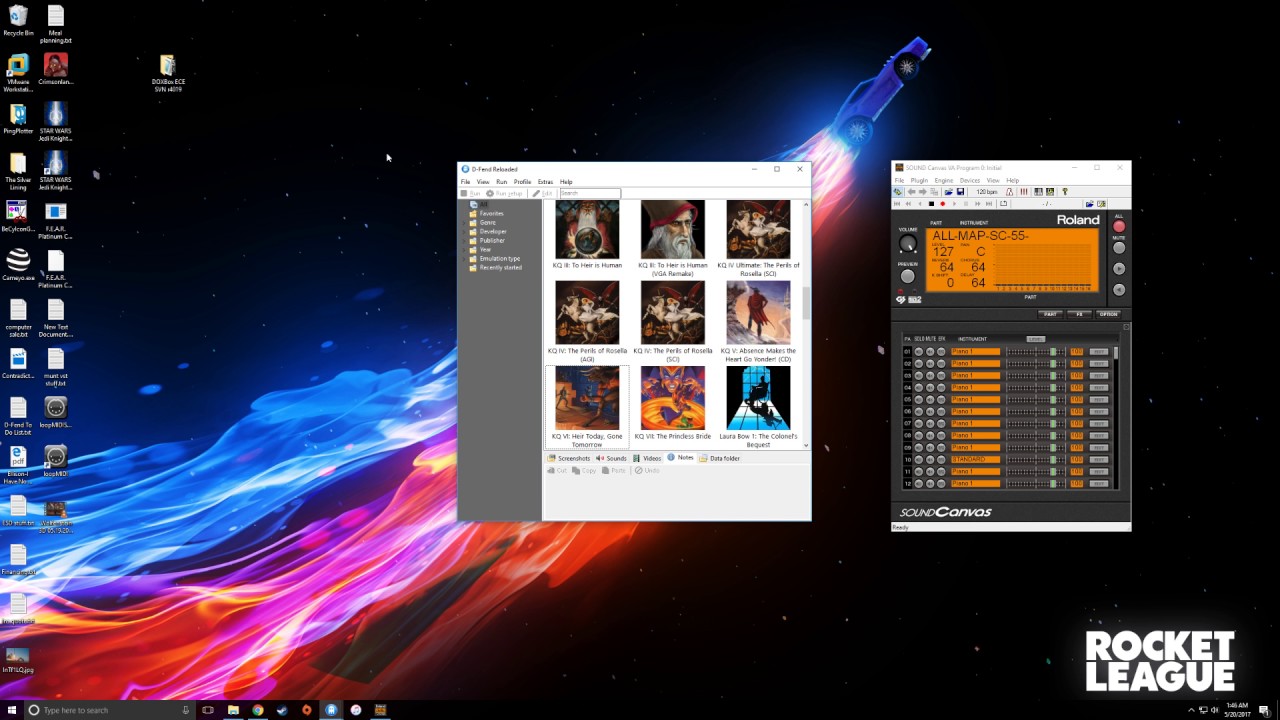Viewport: 1280px width, 720px height.
Task: Open DOSBox ECE SVN desktop folder
Action: pyautogui.click(x=167, y=73)
